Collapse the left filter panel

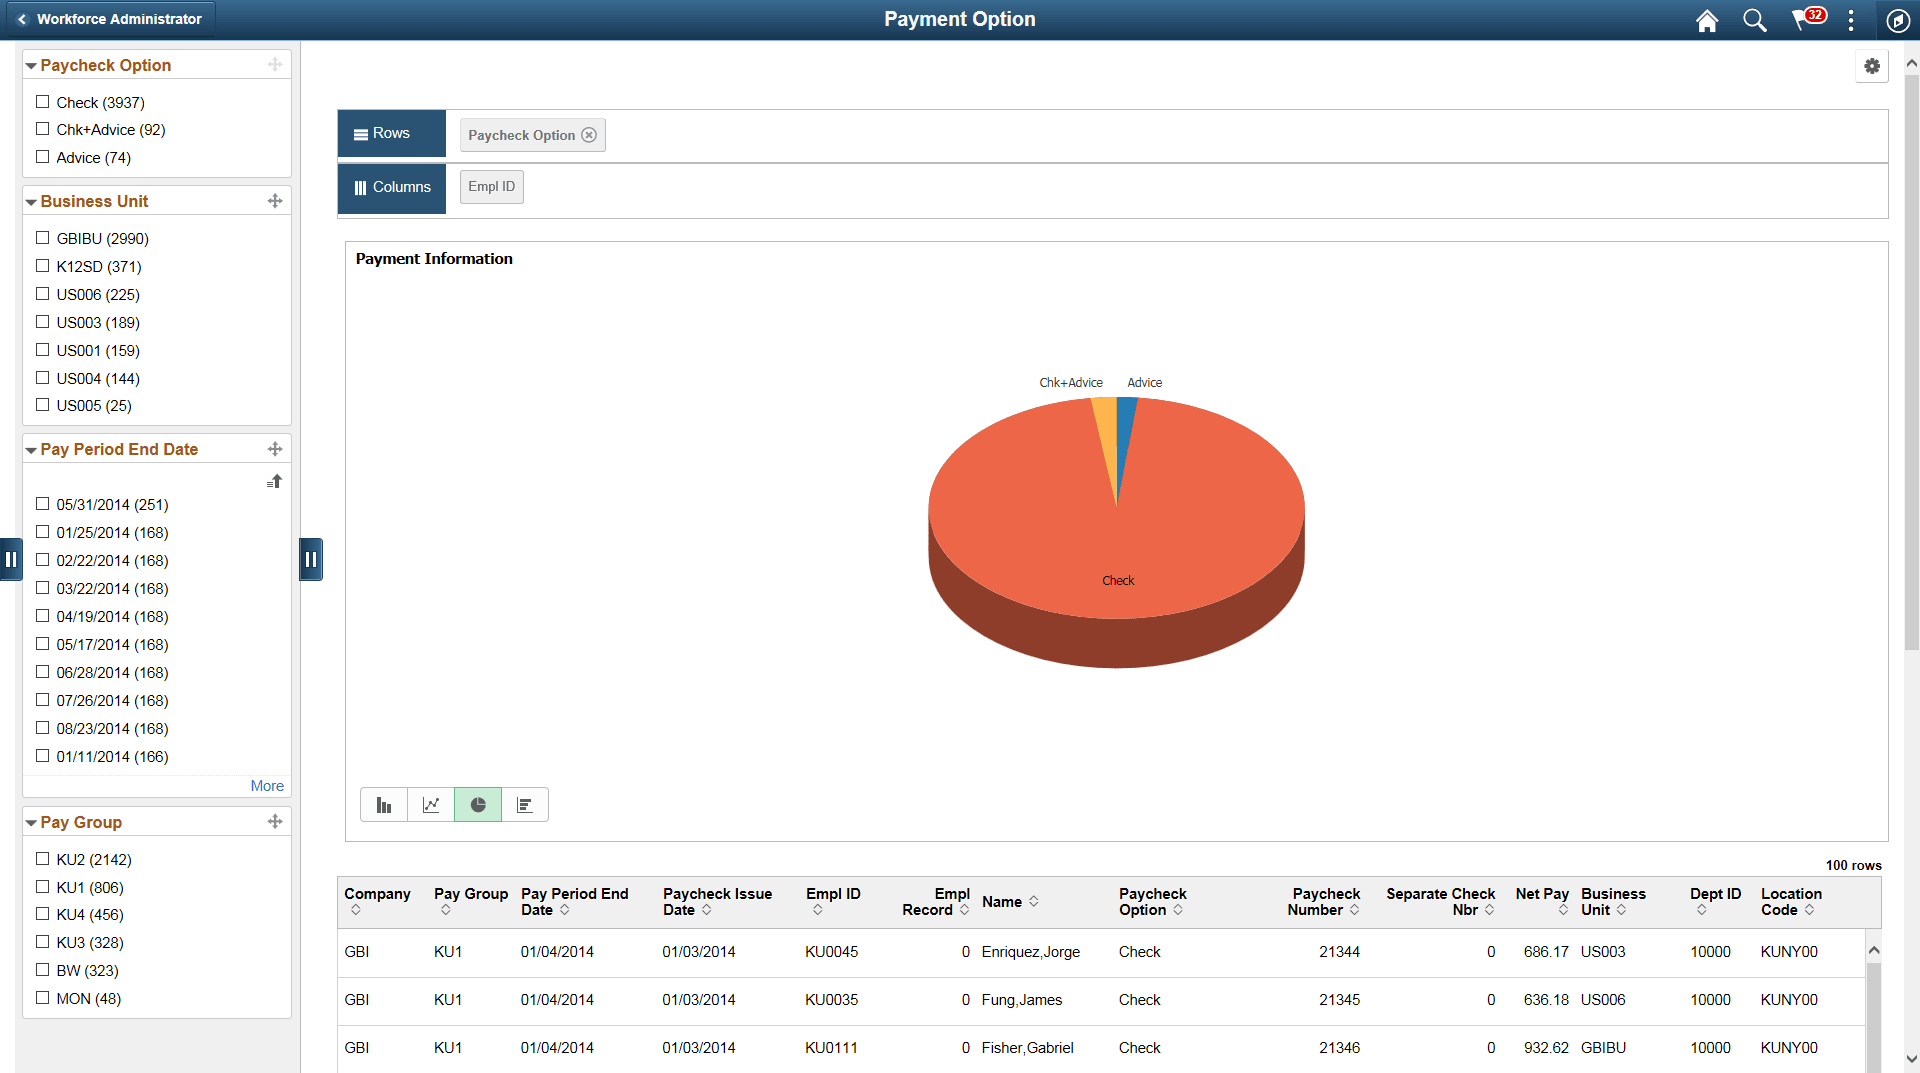pos(311,559)
